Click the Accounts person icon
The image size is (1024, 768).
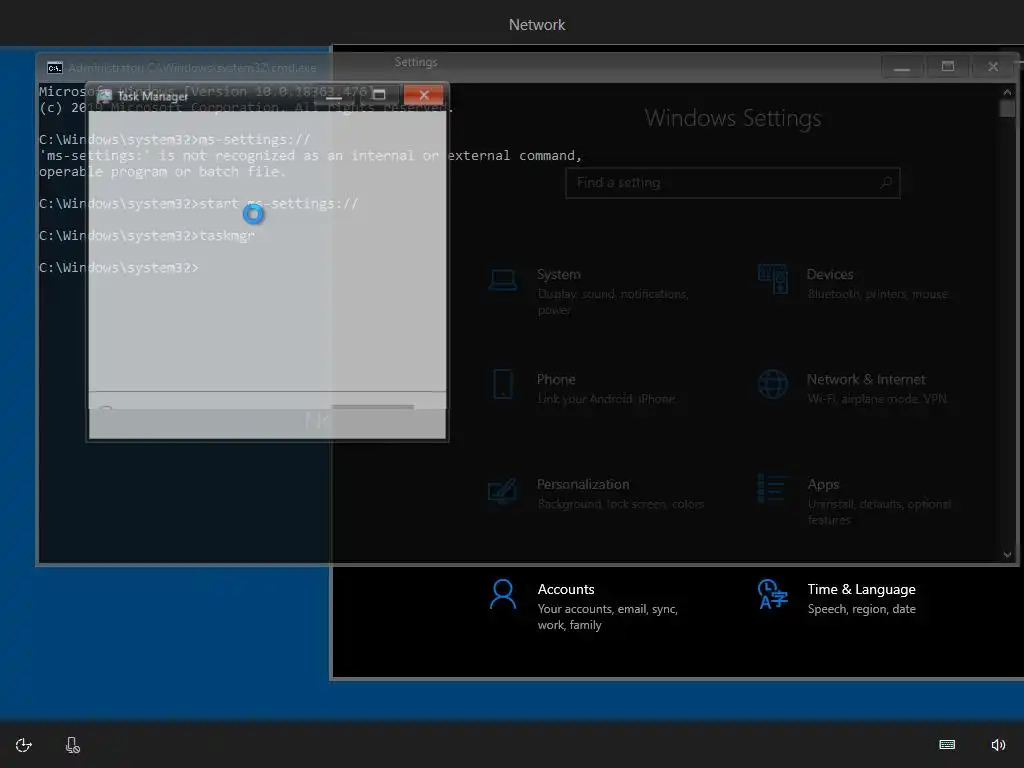pos(503,594)
